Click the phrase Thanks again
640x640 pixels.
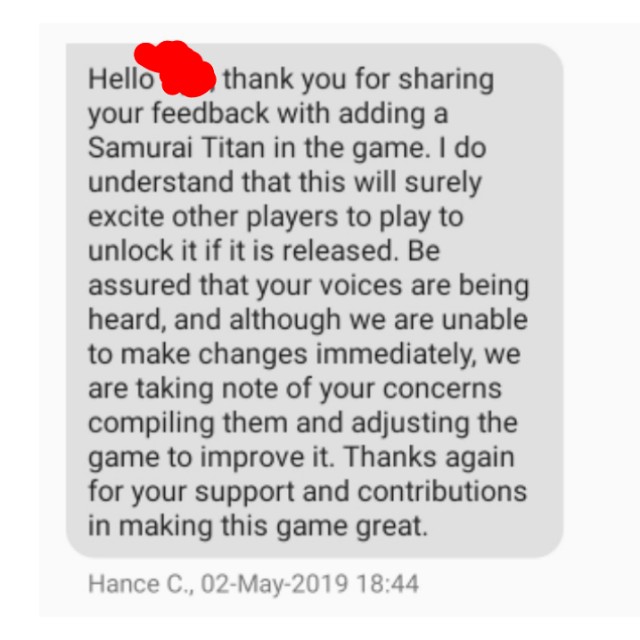click(429, 457)
